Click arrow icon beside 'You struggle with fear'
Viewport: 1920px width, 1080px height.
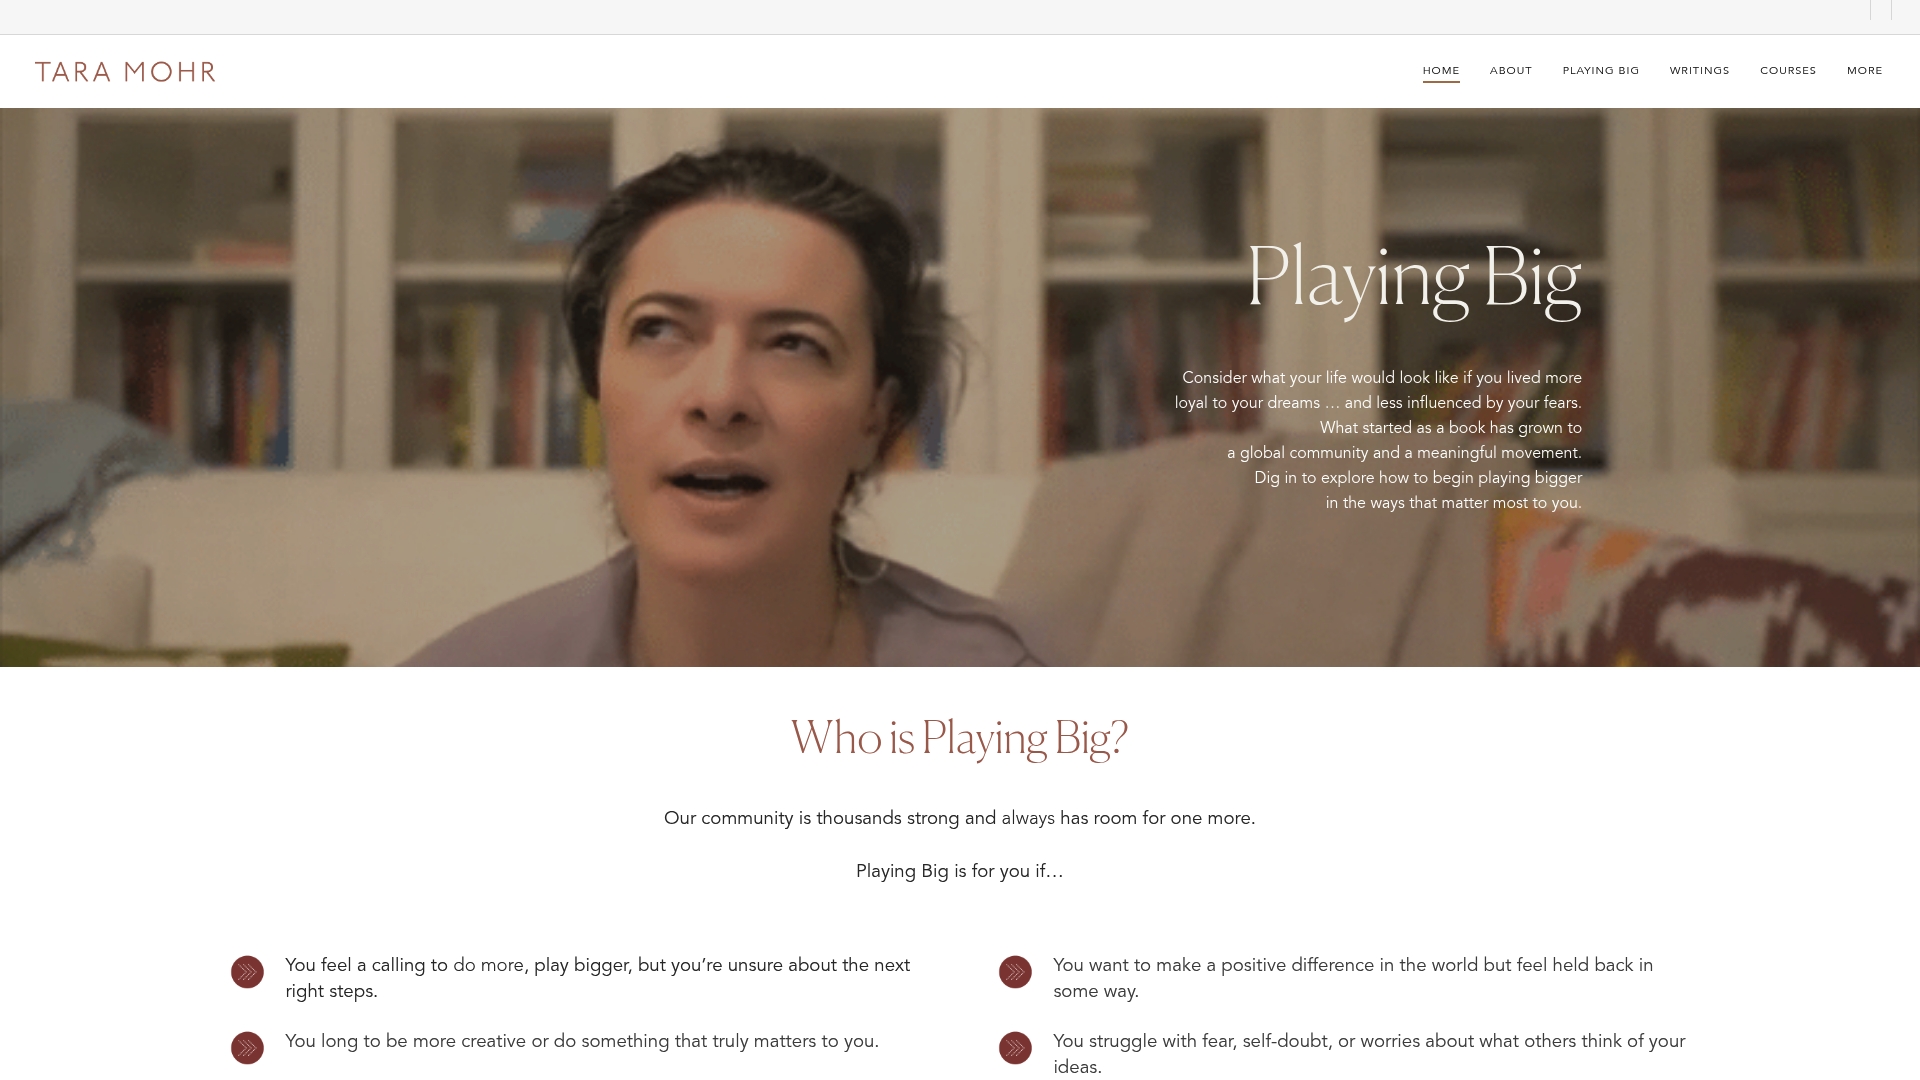click(x=1015, y=1048)
